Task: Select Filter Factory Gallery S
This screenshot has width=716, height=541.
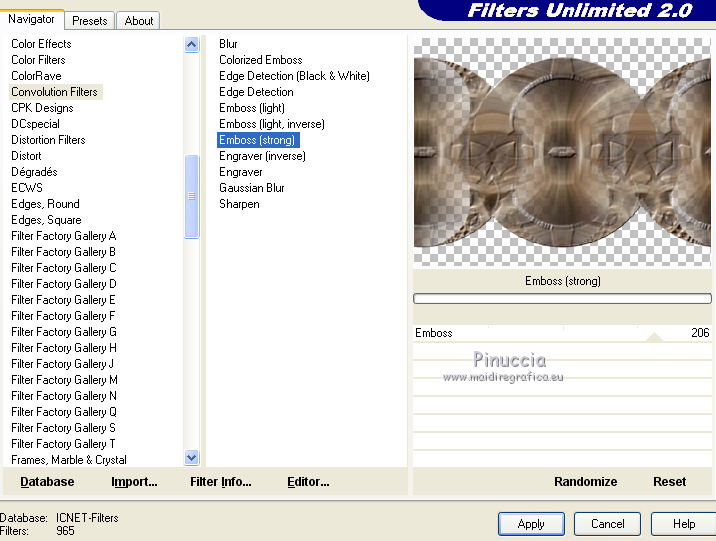Action: click(63, 428)
